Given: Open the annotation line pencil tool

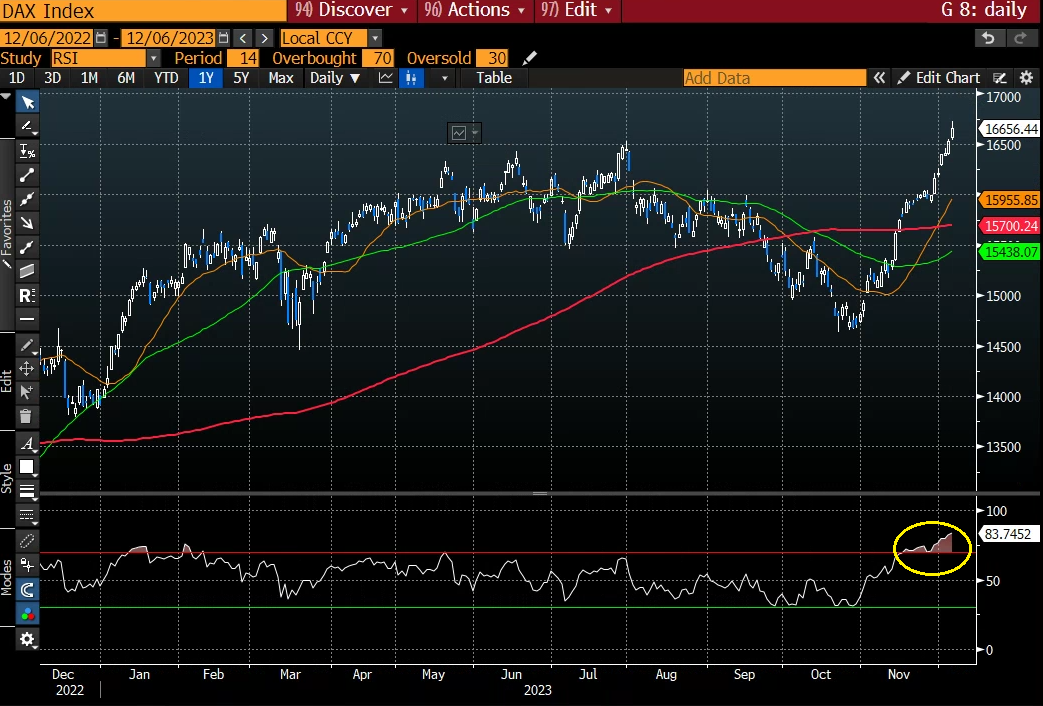Looking at the screenshot, I should [27, 126].
